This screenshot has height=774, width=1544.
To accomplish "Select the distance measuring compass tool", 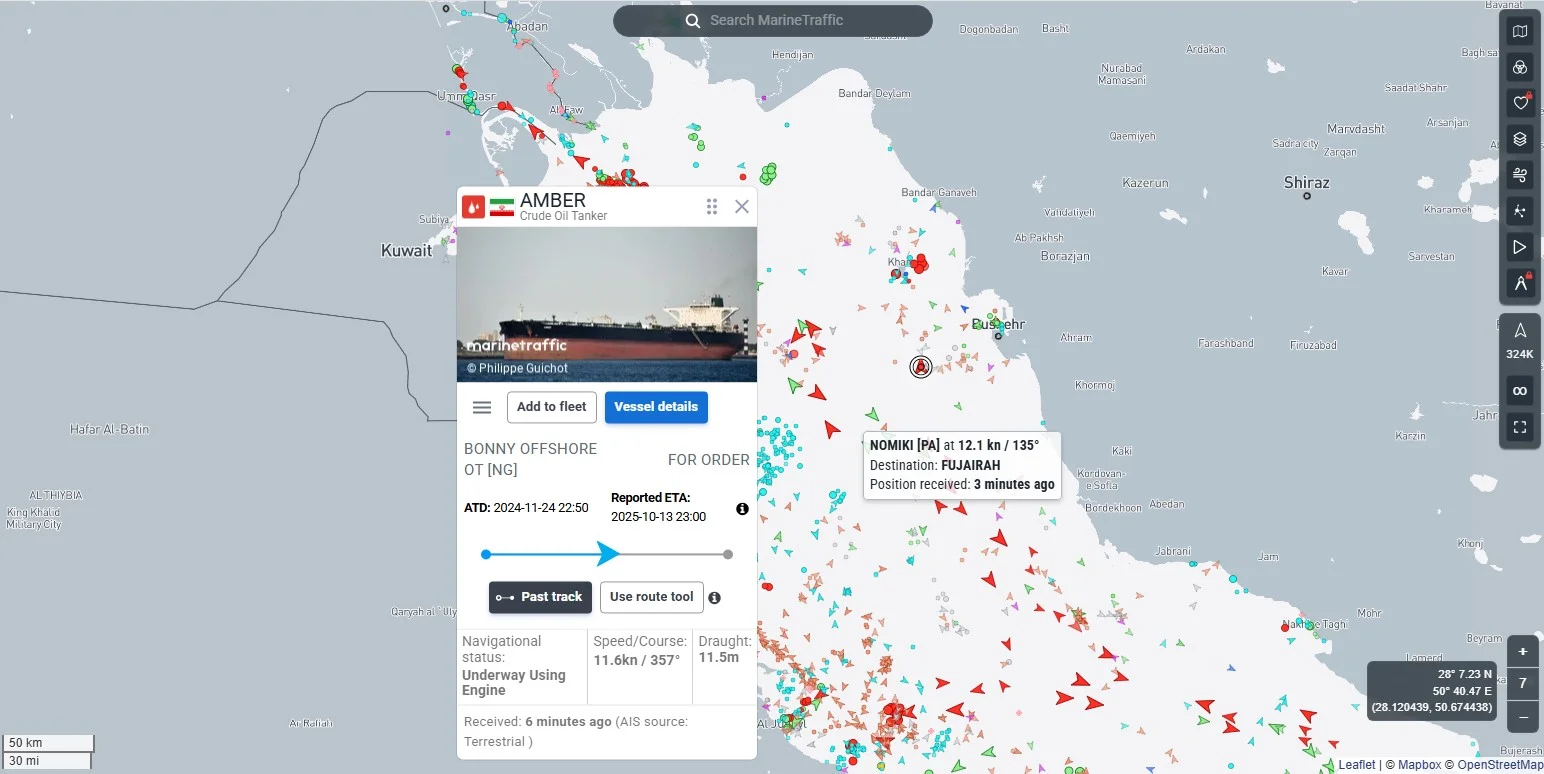I will pos(1520,283).
